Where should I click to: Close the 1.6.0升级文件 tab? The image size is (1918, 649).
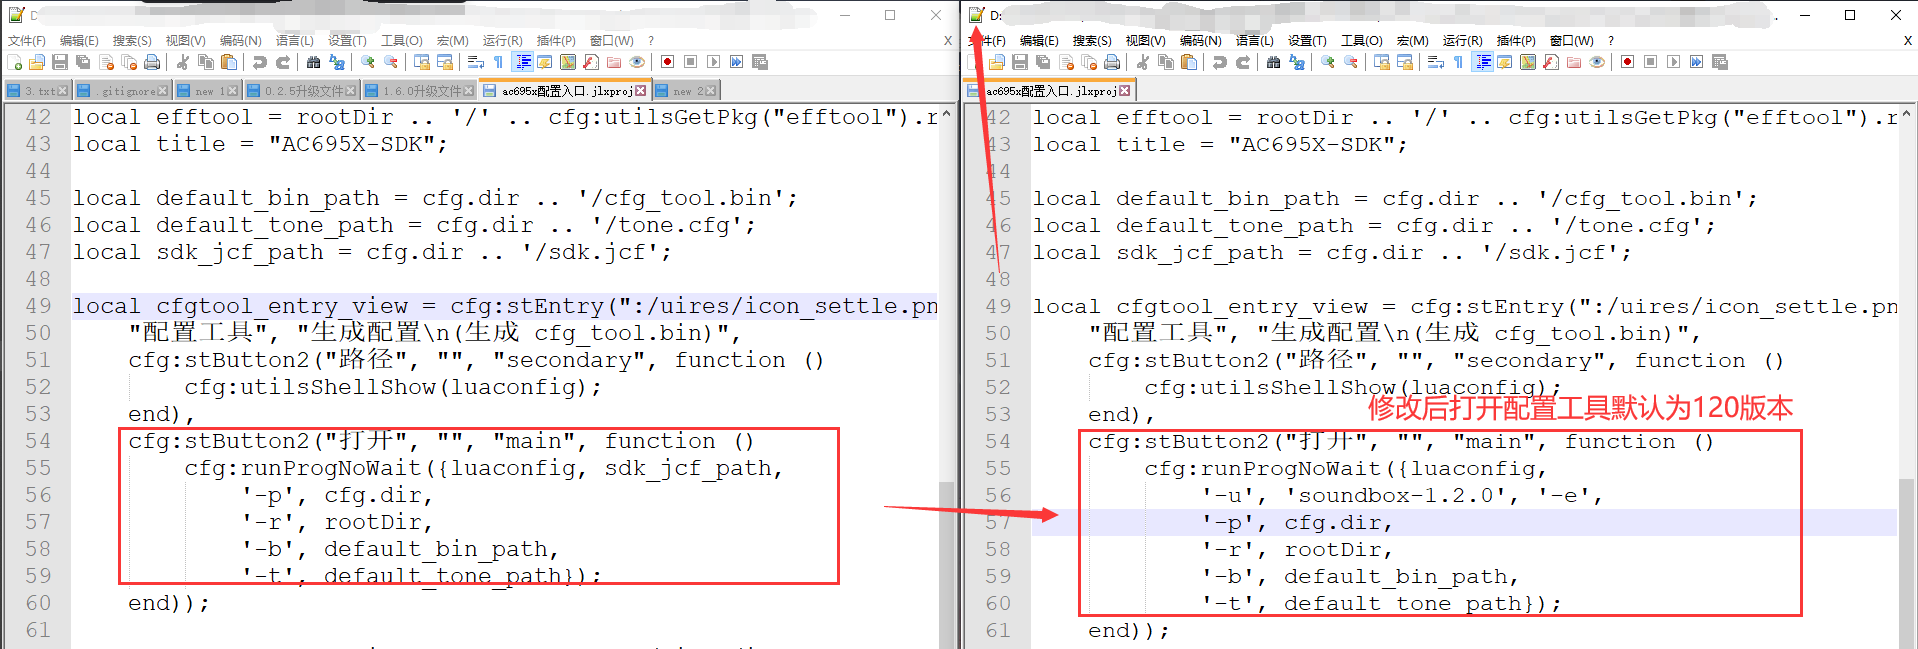pos(469,91)
